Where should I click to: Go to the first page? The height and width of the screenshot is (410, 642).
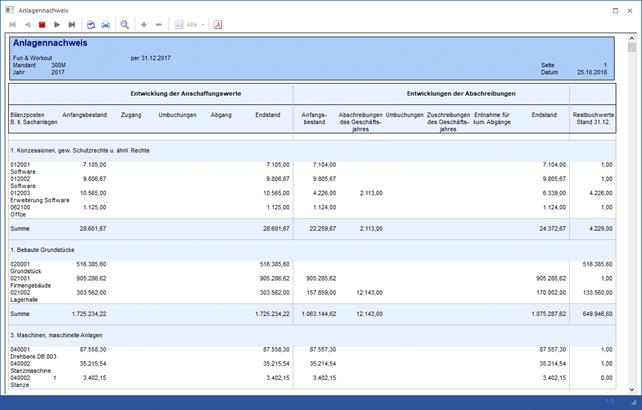[13, 24]
